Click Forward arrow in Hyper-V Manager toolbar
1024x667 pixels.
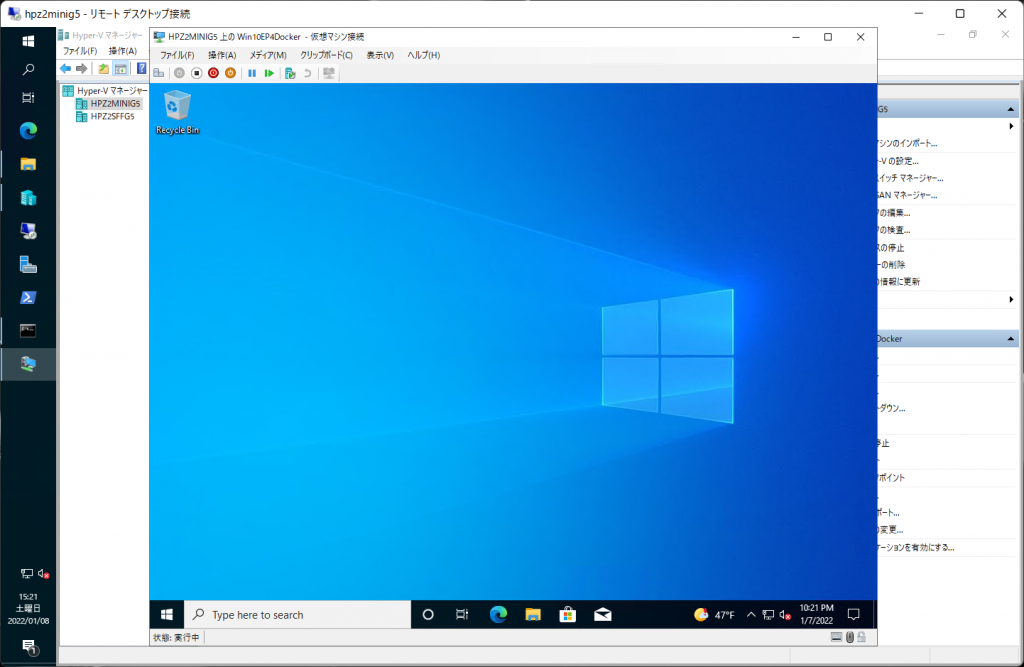(82, 68)
